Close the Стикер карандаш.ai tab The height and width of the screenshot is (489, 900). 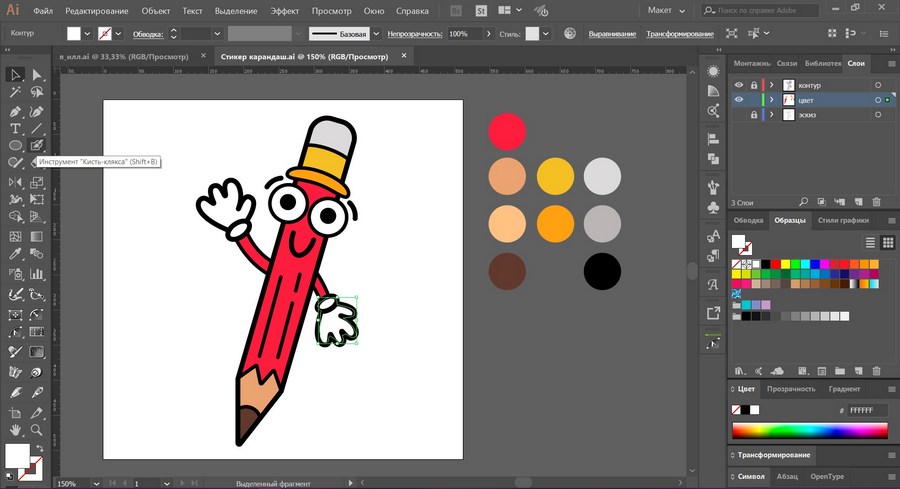(404, 56)
